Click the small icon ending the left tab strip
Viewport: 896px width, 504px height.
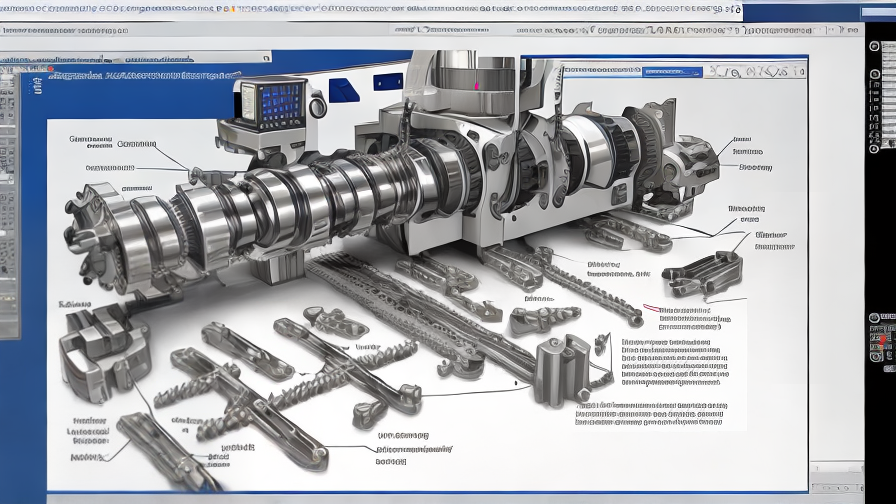point(266,58)
